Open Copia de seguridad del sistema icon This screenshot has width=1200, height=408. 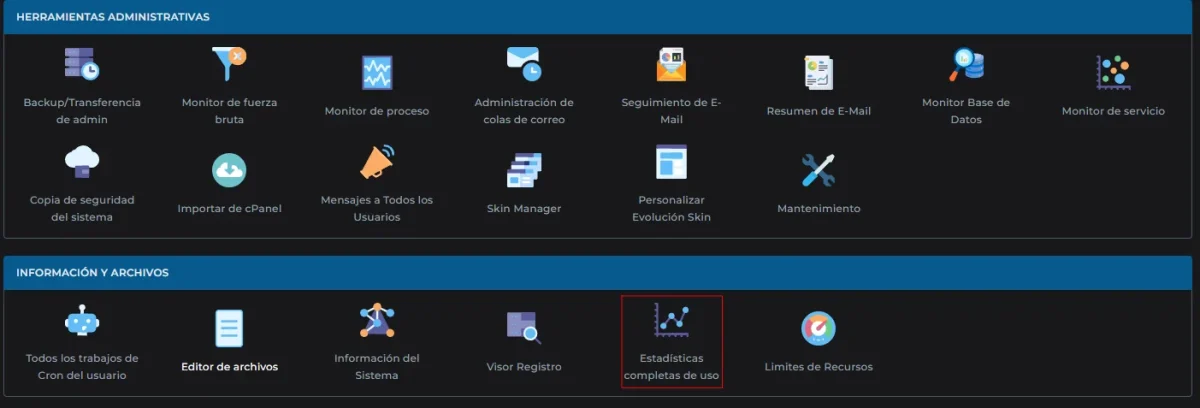(x=82, y=163)
